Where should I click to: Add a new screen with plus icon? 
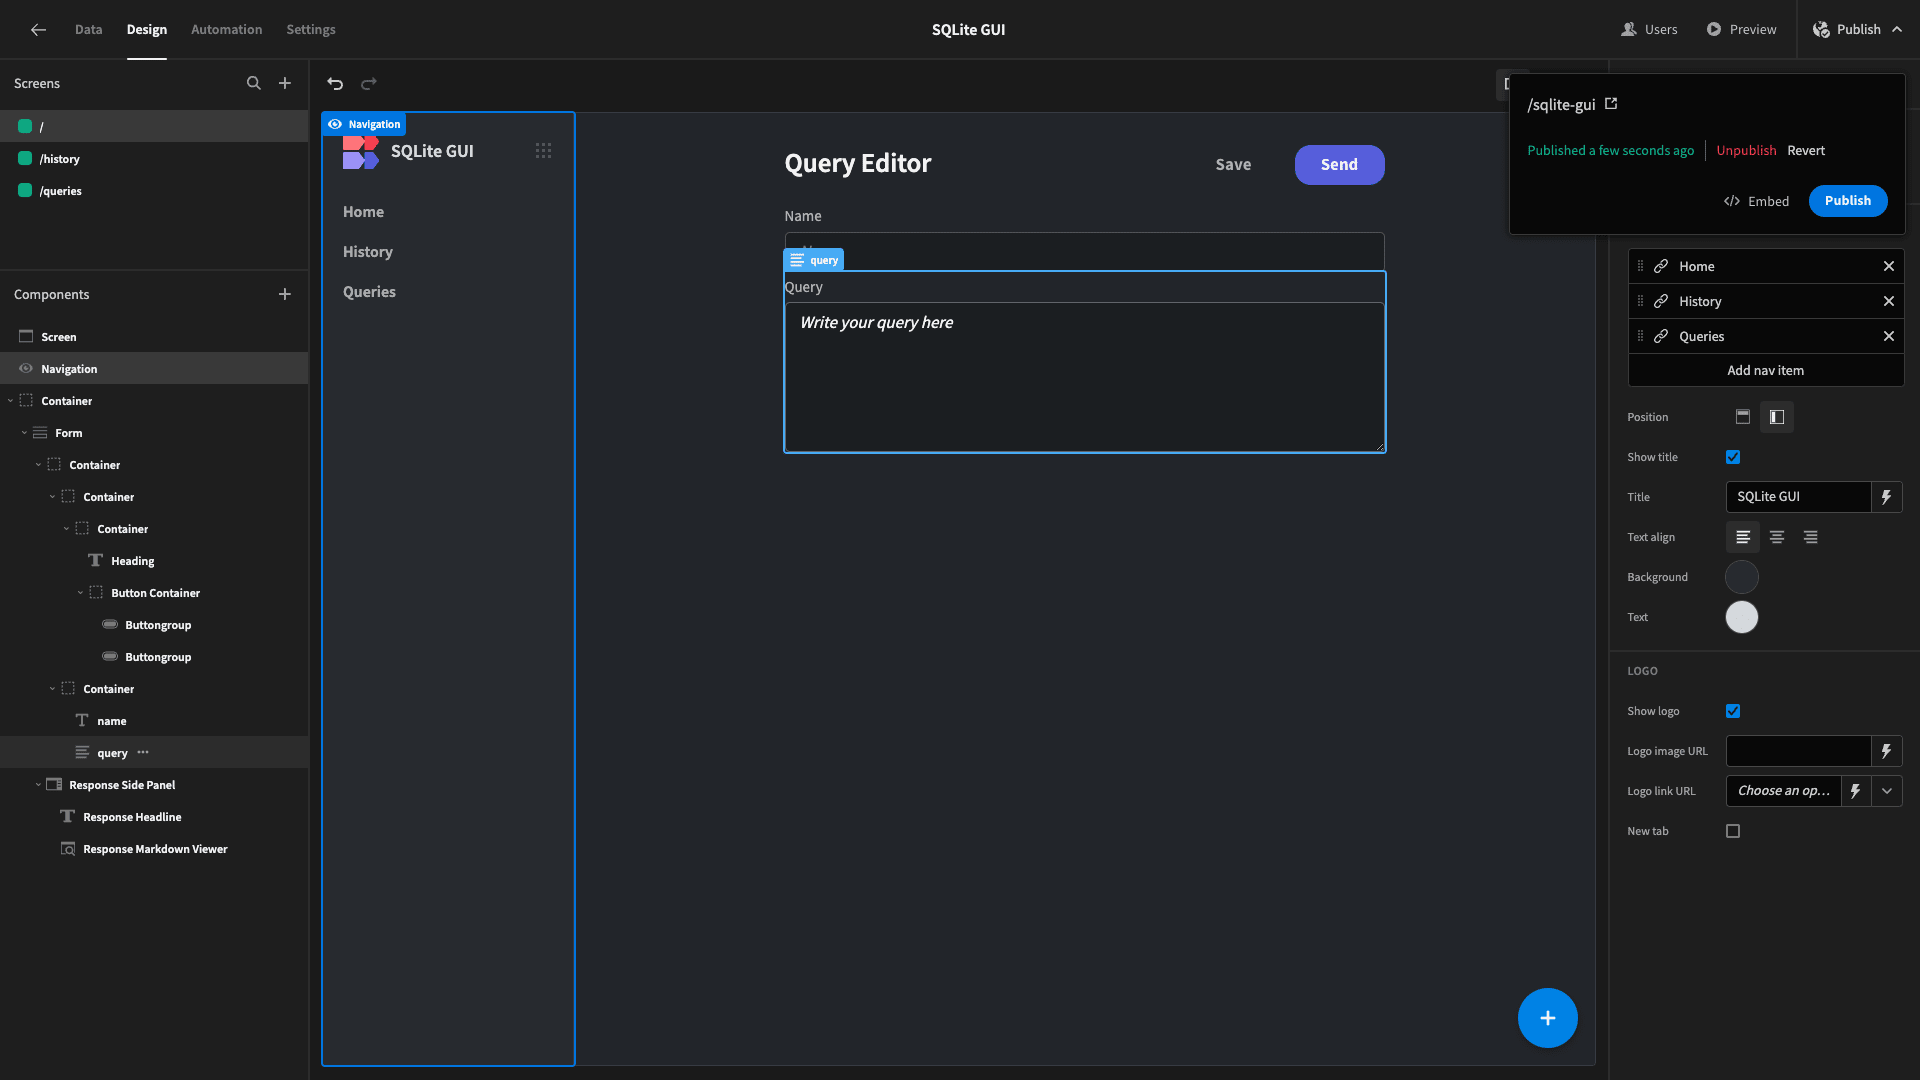[285, 84]
